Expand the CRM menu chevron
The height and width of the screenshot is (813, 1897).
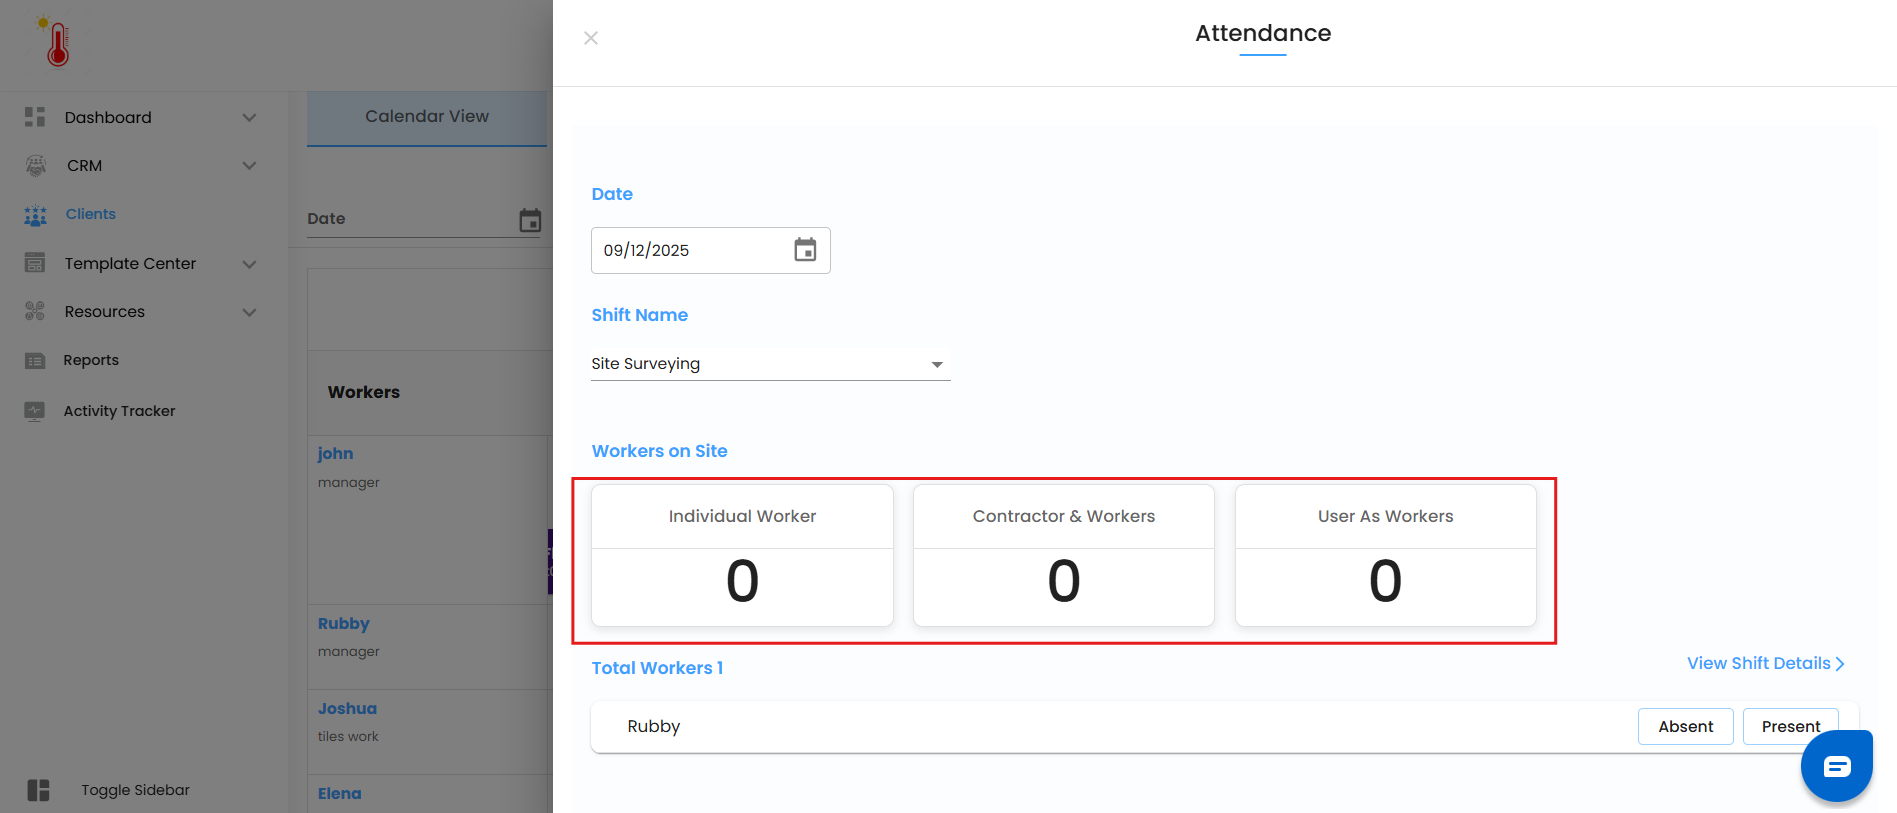(x=249, y=166)
